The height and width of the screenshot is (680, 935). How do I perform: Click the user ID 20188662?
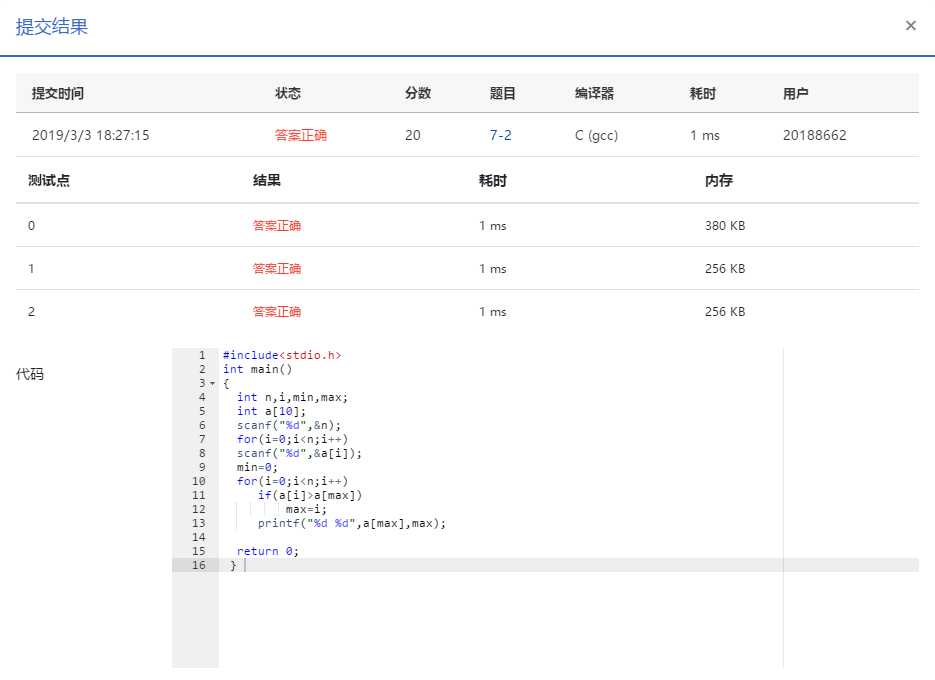(x=814, y=135)
